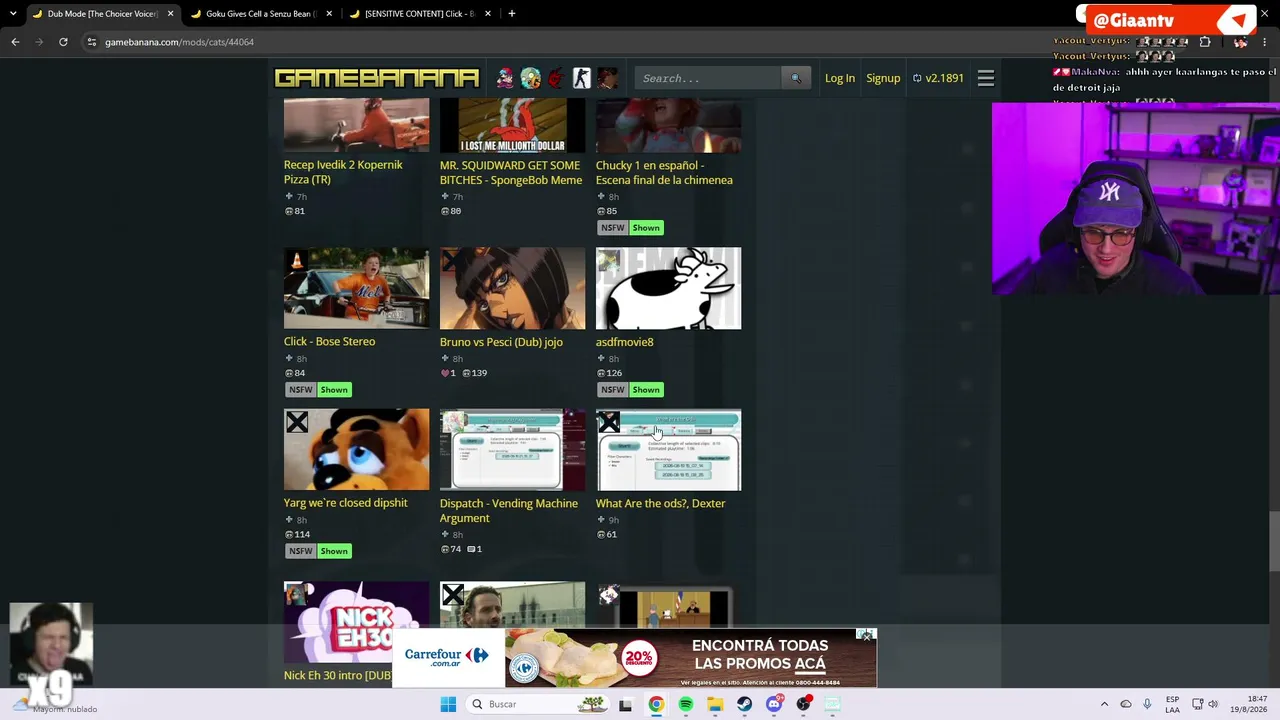The image size is (1280, 720).
Task: Open the Counter-Strike game icon
Action: 582,78
